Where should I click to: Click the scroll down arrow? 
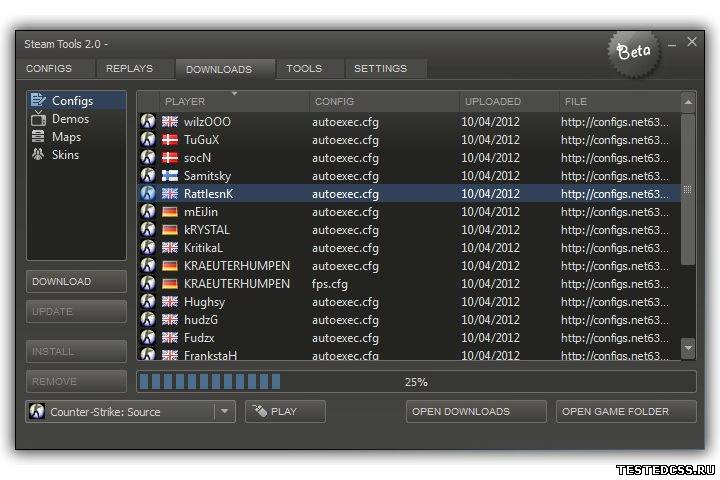688,348
